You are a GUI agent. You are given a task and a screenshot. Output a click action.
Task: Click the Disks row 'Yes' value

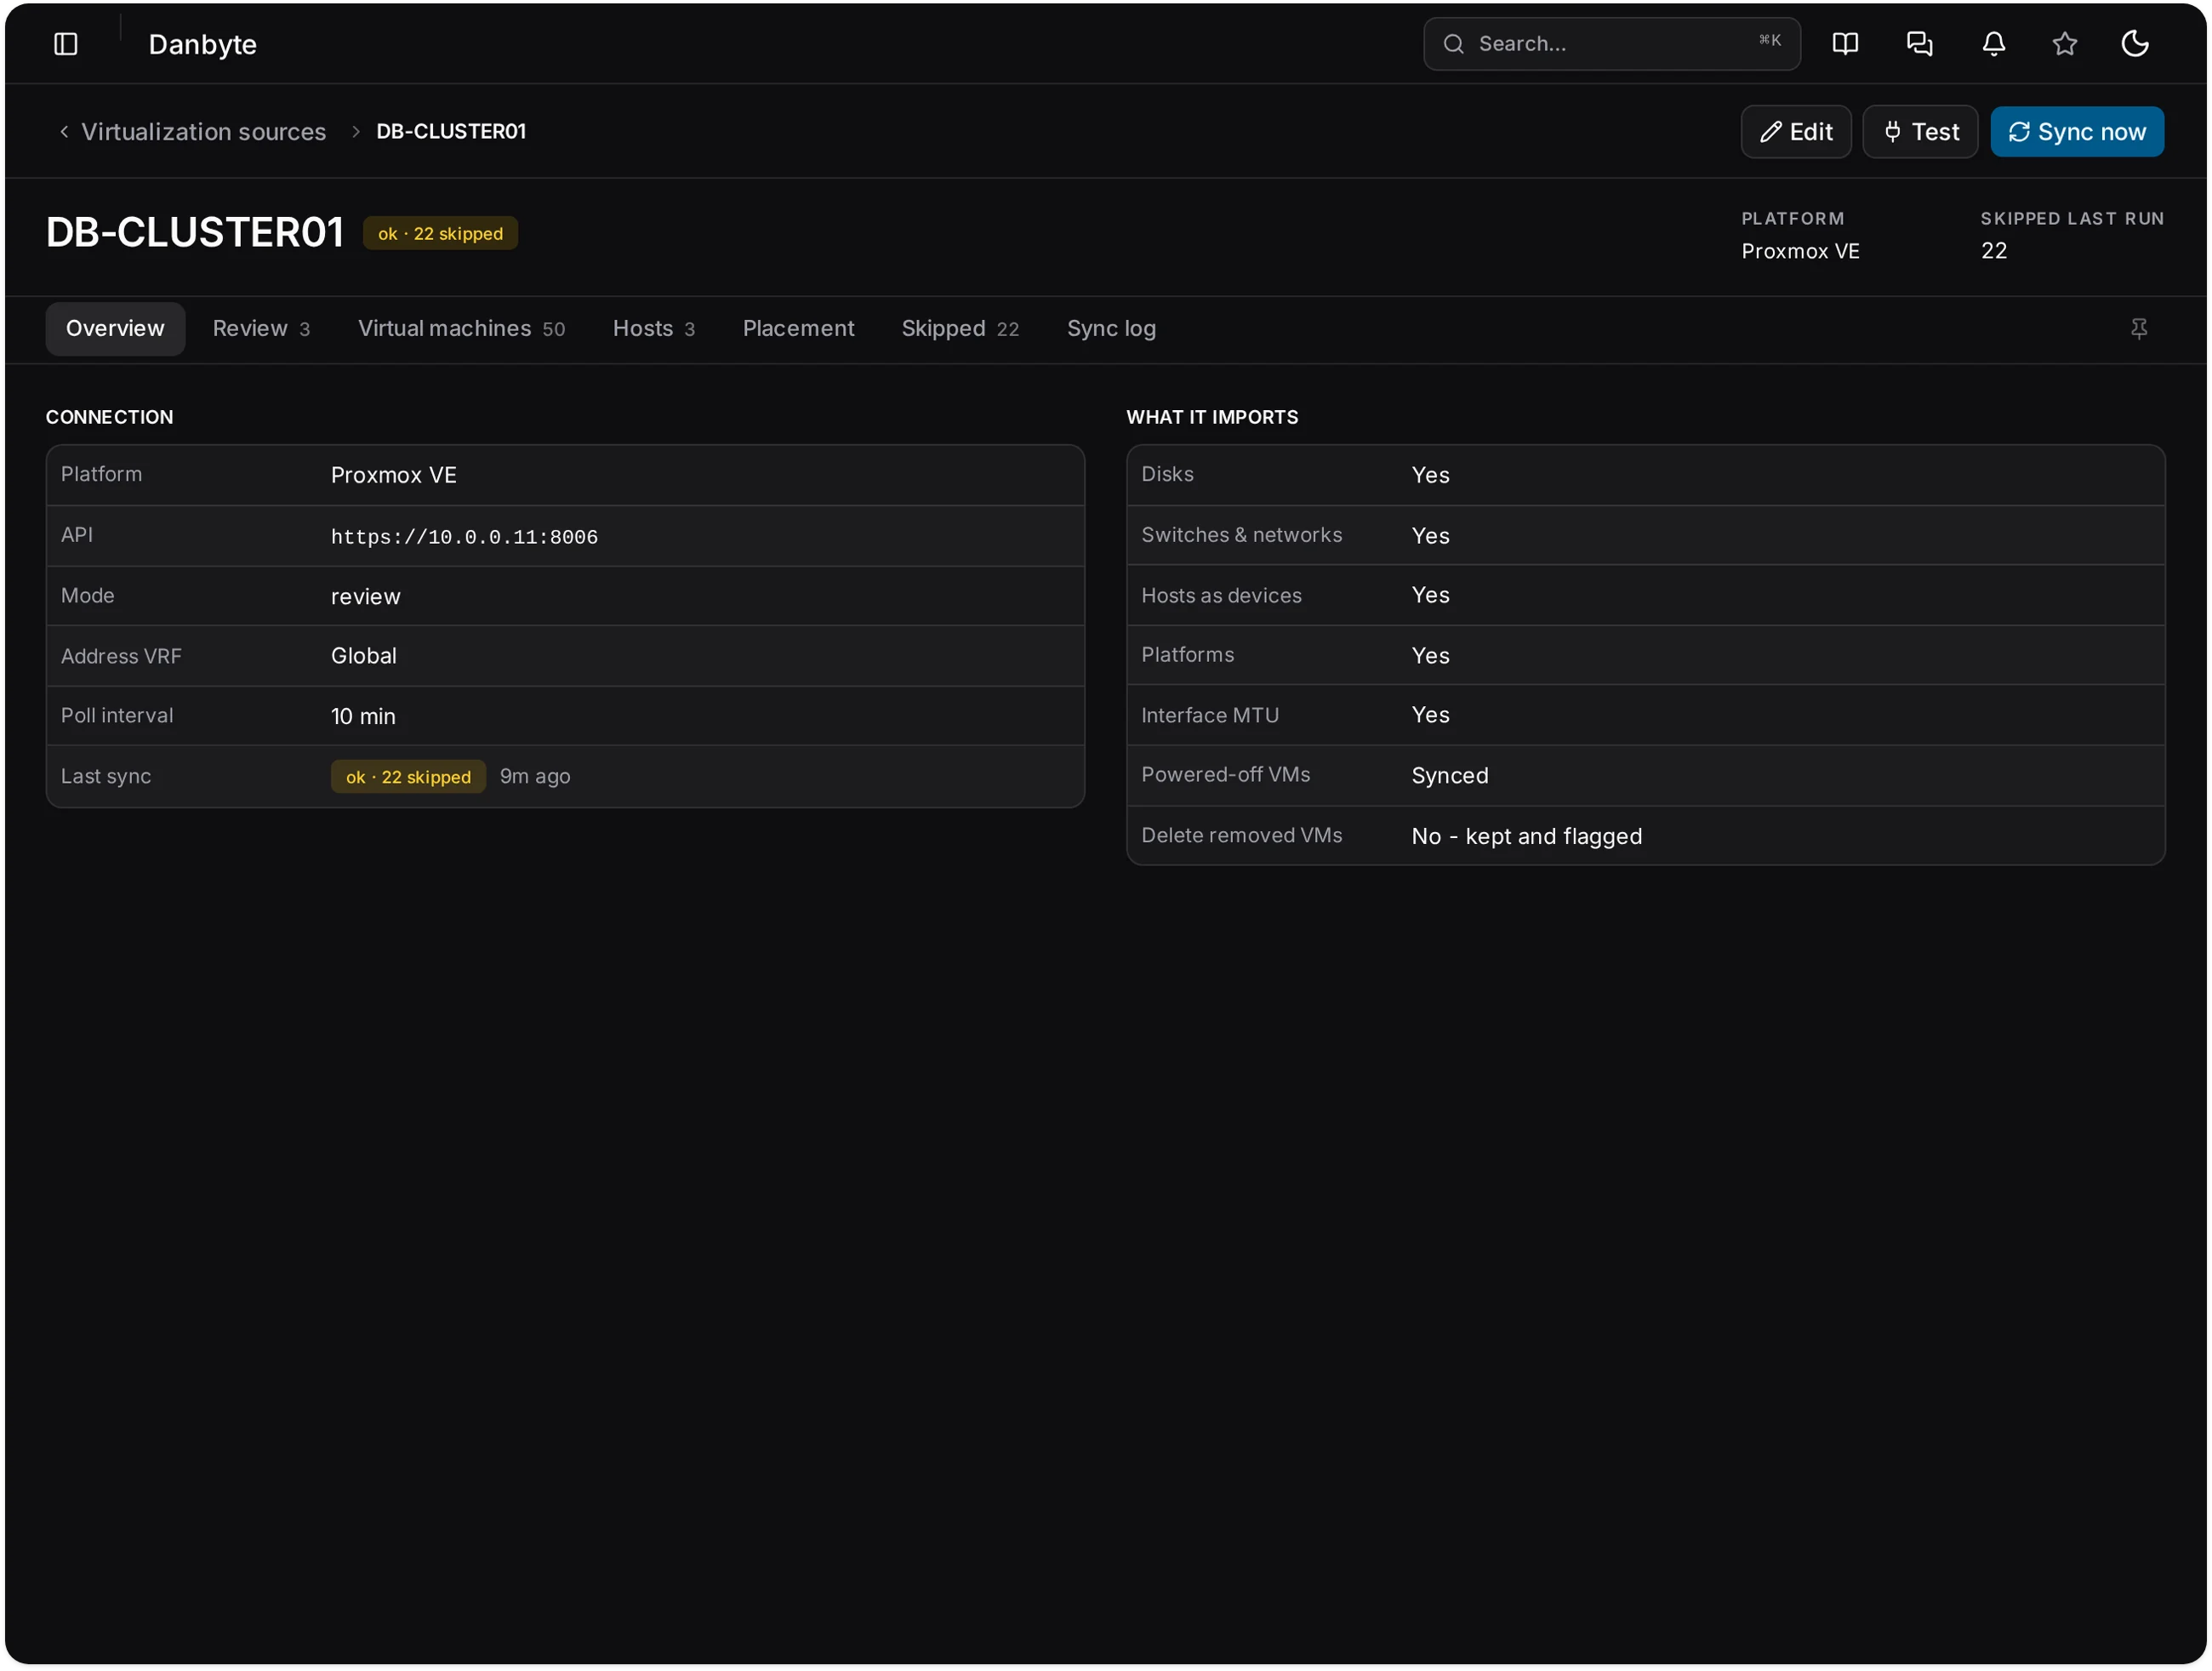point(1430,476)
